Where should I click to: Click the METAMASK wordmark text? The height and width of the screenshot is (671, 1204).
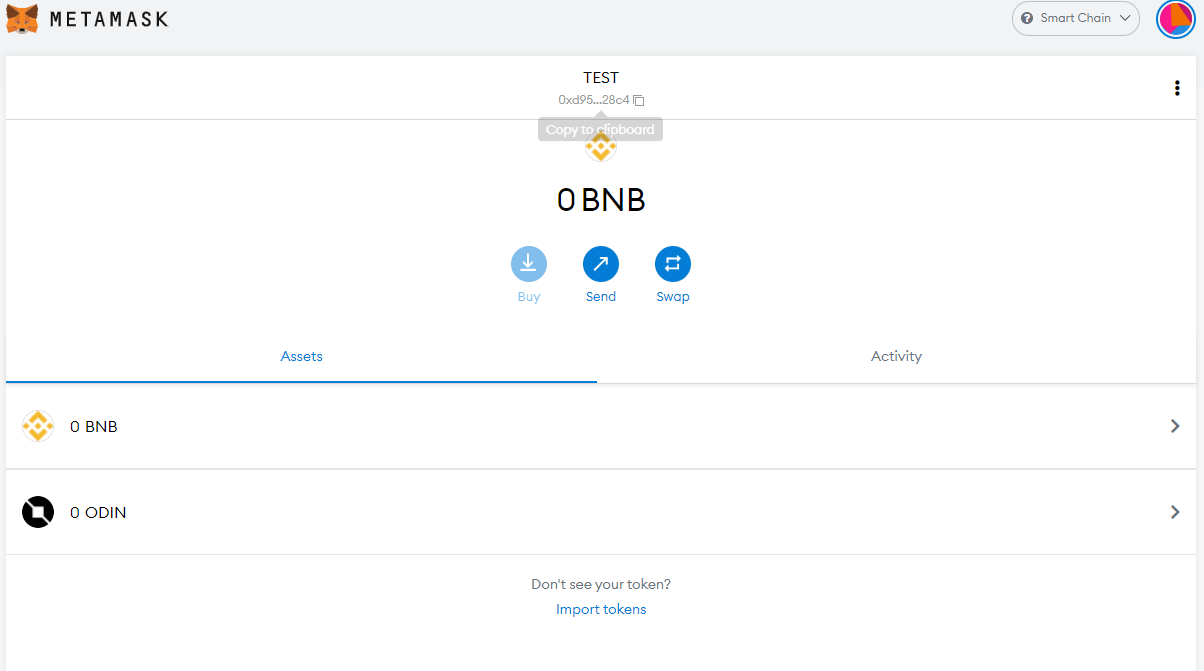pos(109,19)
